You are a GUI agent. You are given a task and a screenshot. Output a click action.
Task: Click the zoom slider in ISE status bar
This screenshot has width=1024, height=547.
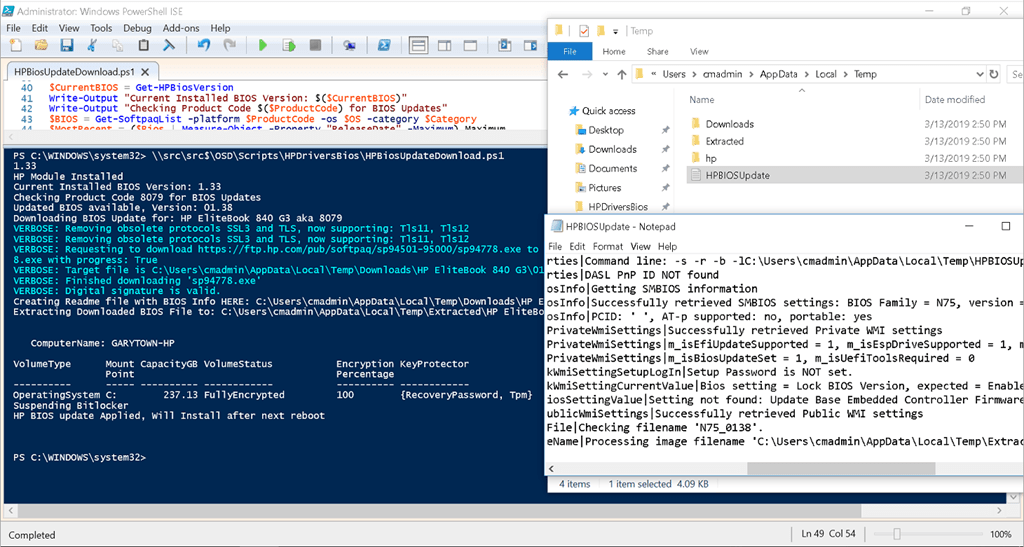(x=897, y=534)
